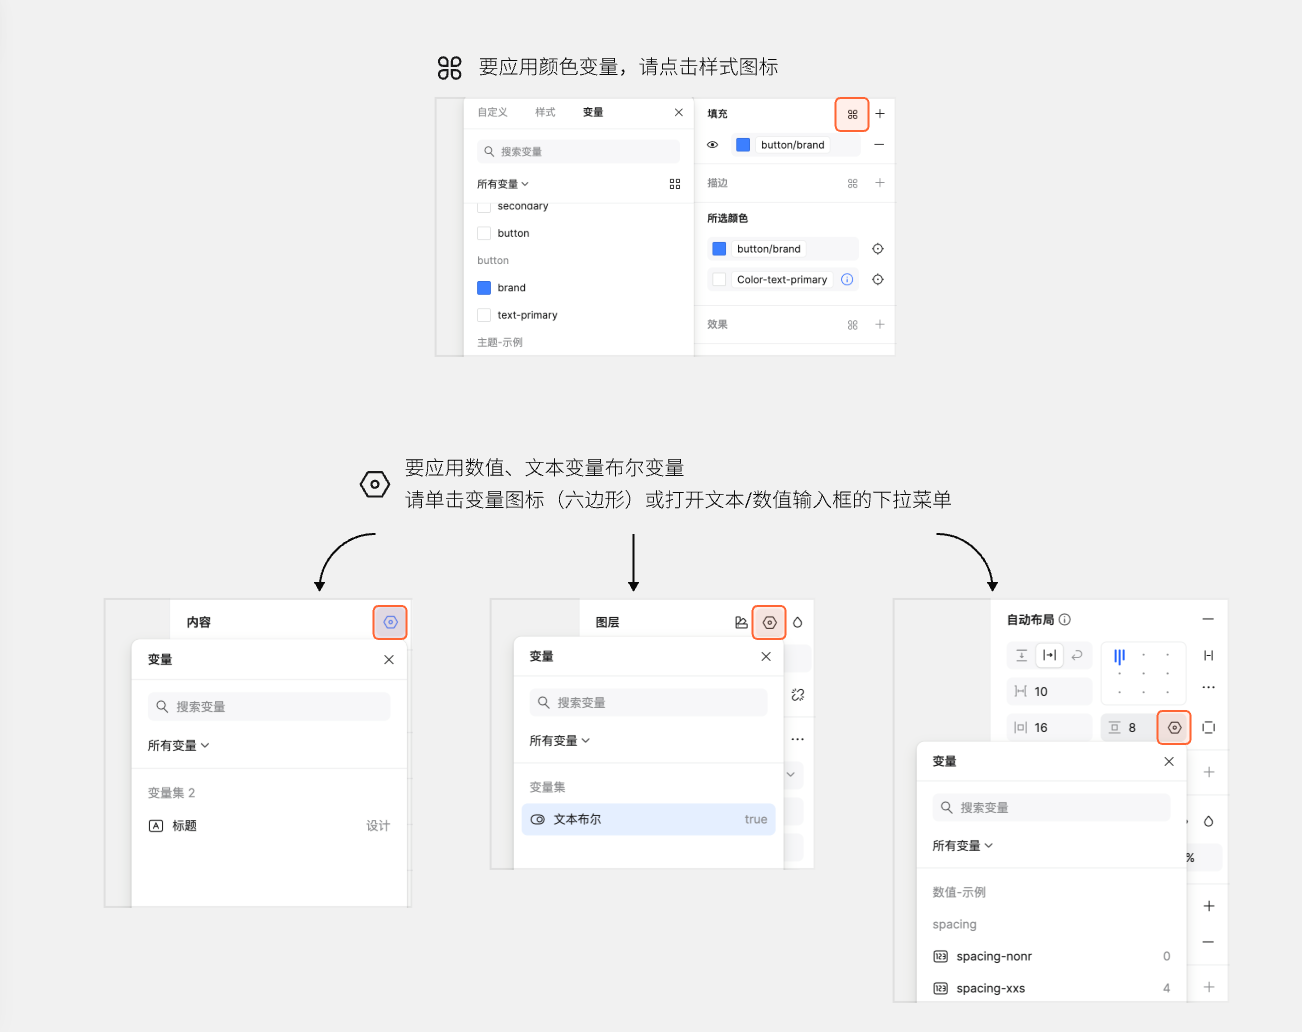Click the target icon next to Color-text-primary
The width and height of the screenshot is (1302, 1032).
(877, 280)
